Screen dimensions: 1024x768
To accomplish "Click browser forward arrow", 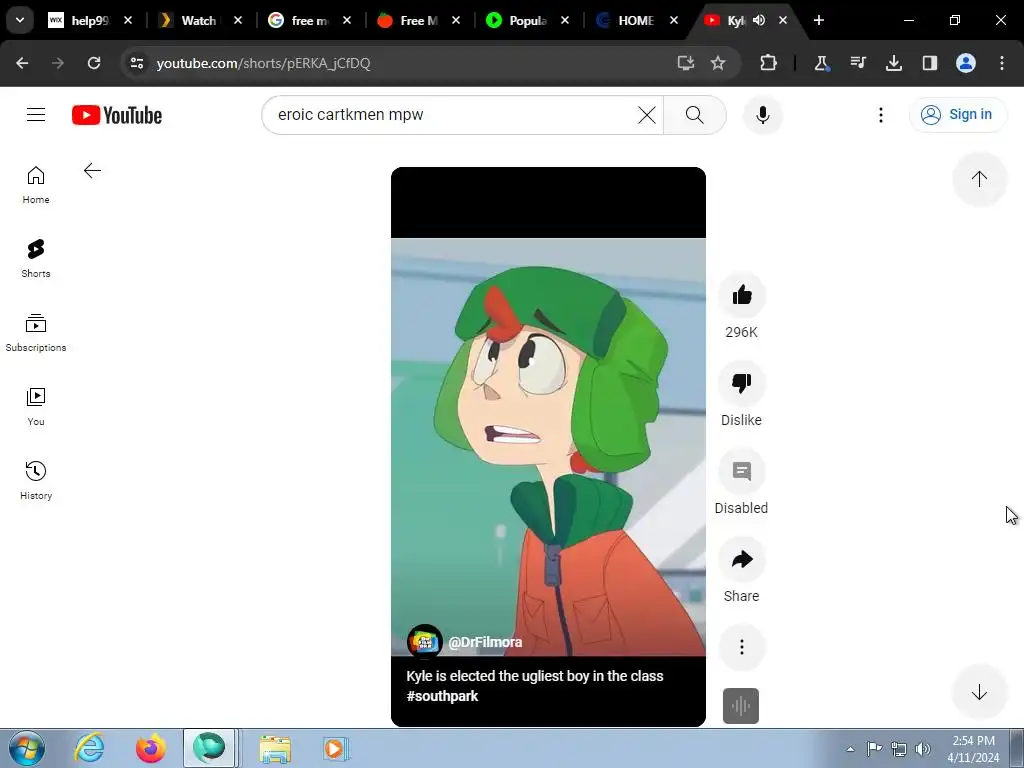I will [x=58, y=63].
